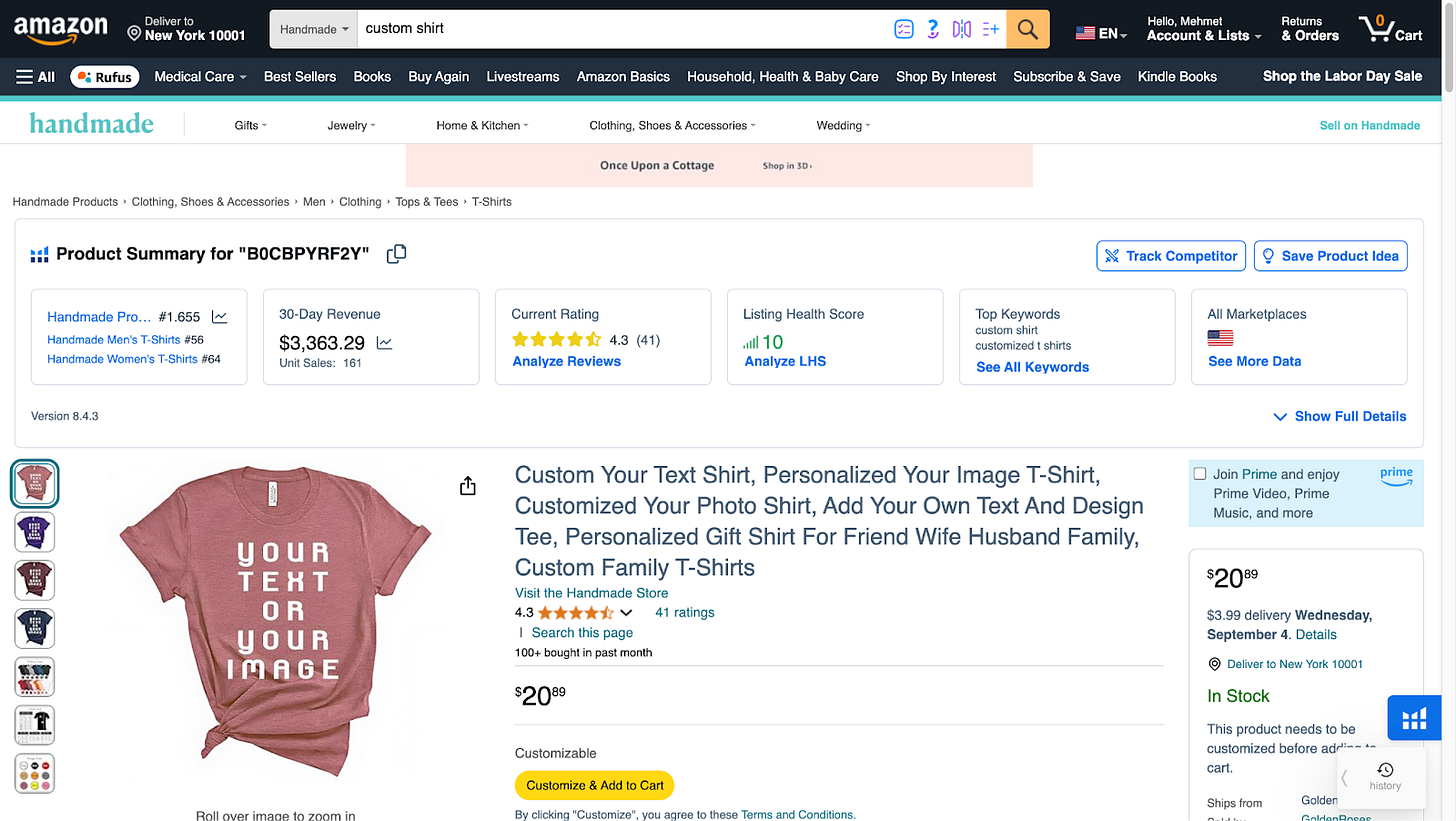Click the share icon above product image

[468, 486]
